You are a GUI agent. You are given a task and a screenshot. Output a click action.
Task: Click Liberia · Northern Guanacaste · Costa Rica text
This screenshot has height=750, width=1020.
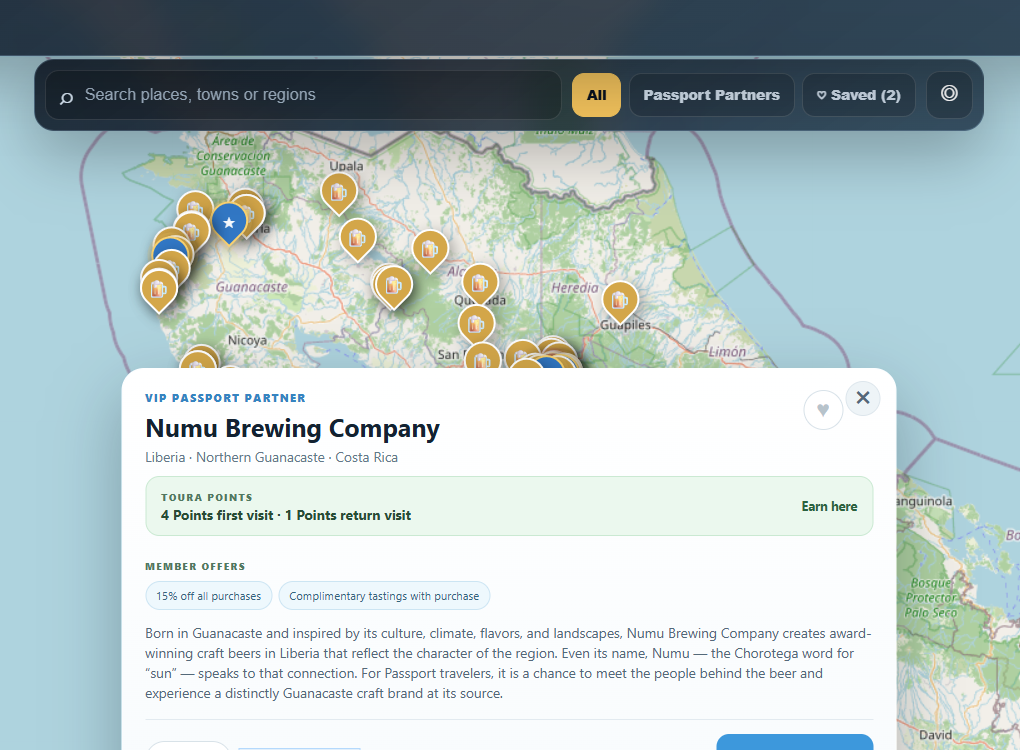[x=271, y=457]
